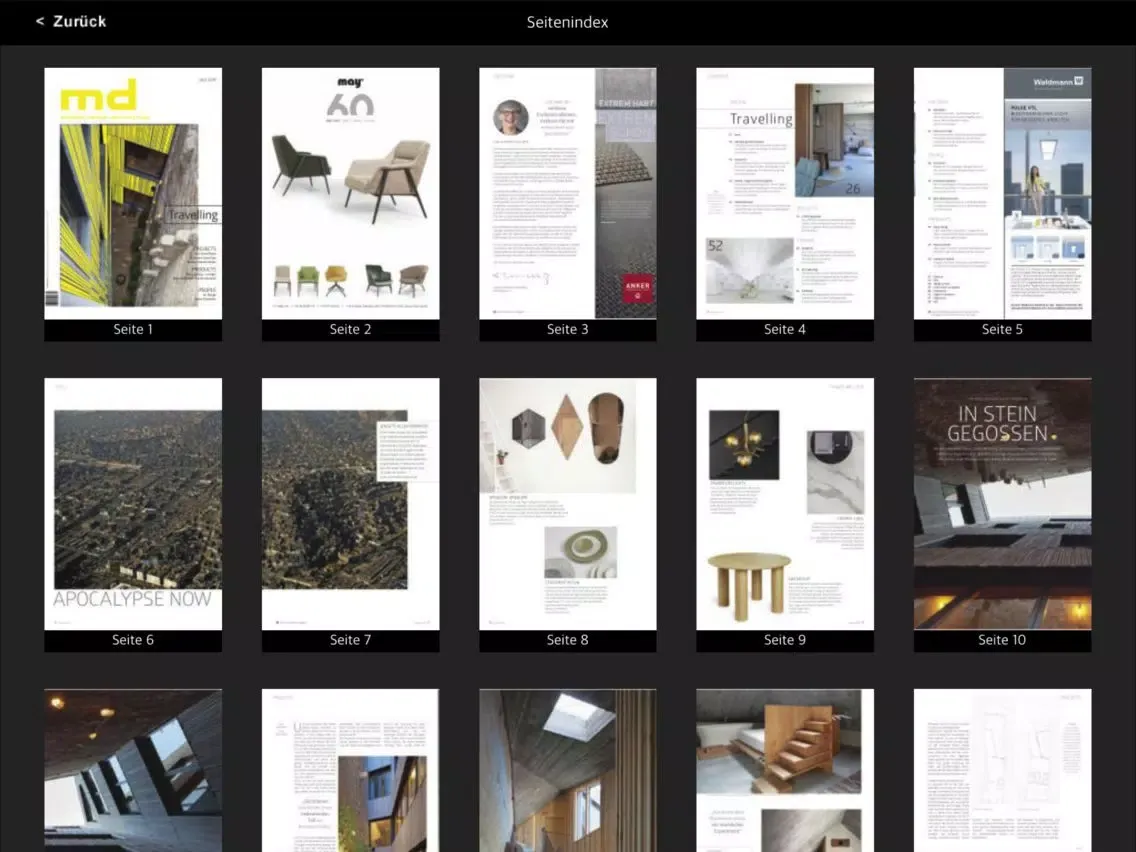This screenshot has width=1136, height=852.
Task: Open the Seite 2 armchair ad thumbnail
Action: 351,193
